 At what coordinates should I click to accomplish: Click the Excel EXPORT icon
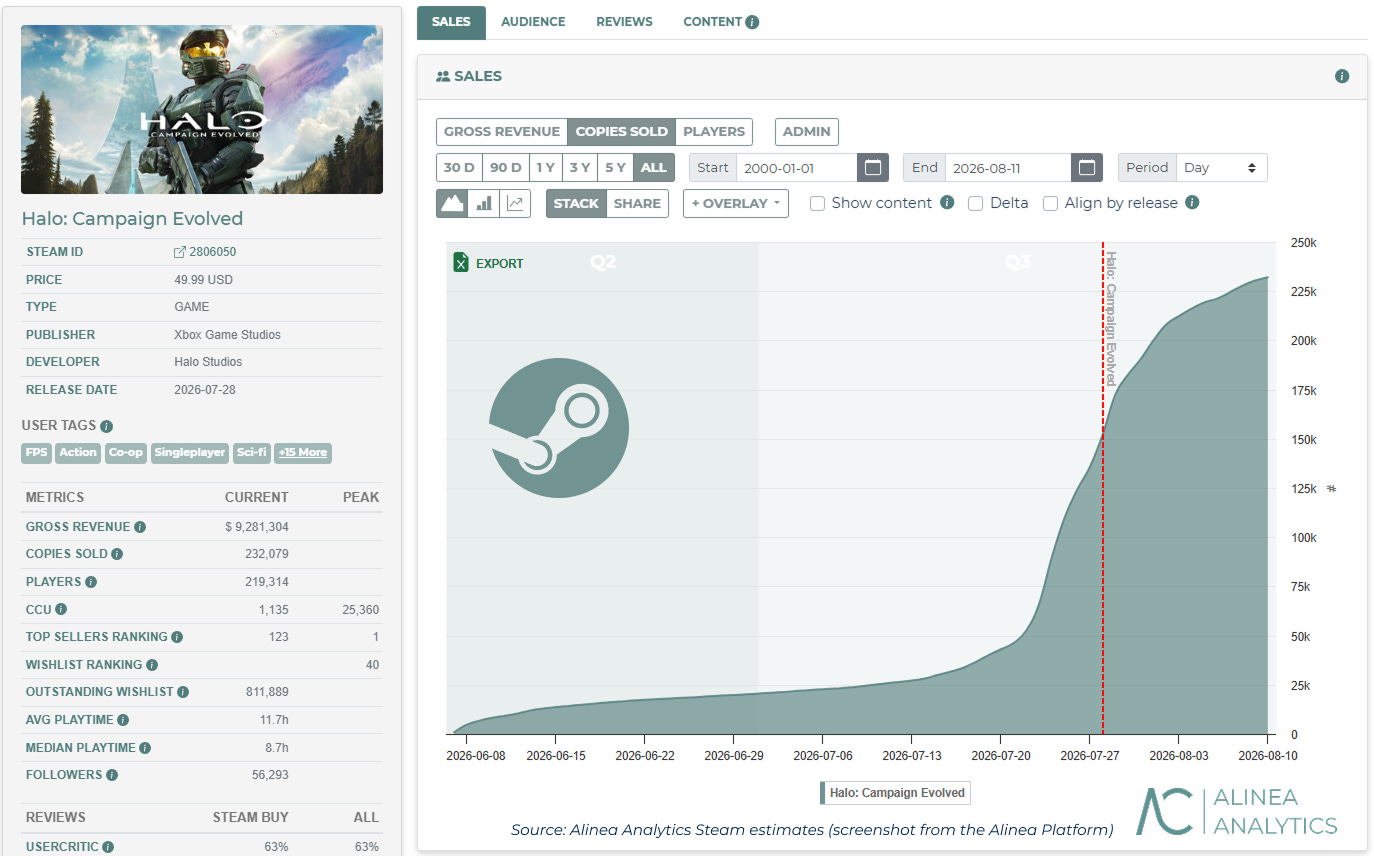(461, 263)
